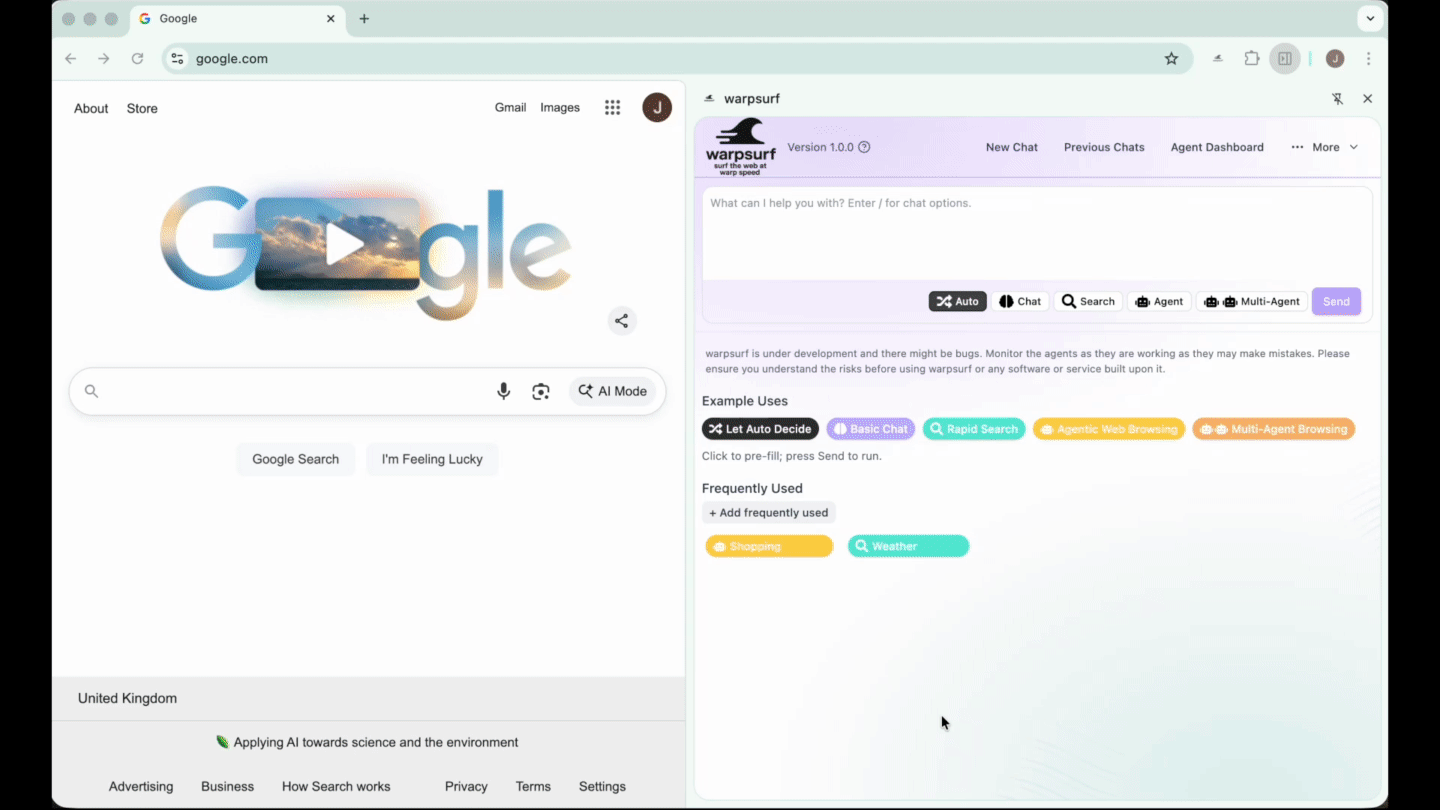Click the AI Mode search icon
Image resolution: width=1440 pixels, height=810 pixels.
coord(586,391)
